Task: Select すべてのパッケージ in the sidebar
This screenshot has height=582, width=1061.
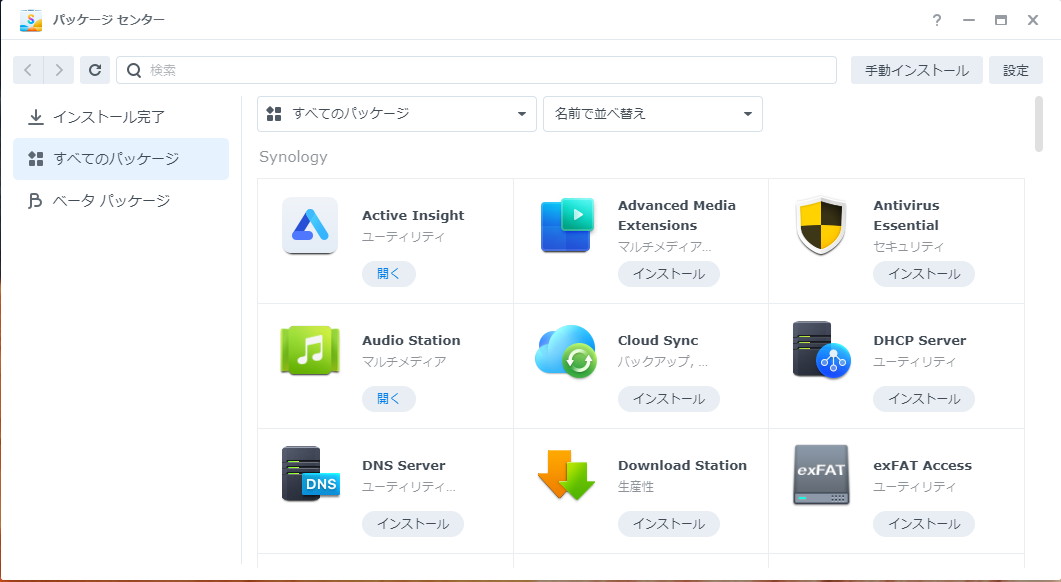Action: tap(121, 159)
